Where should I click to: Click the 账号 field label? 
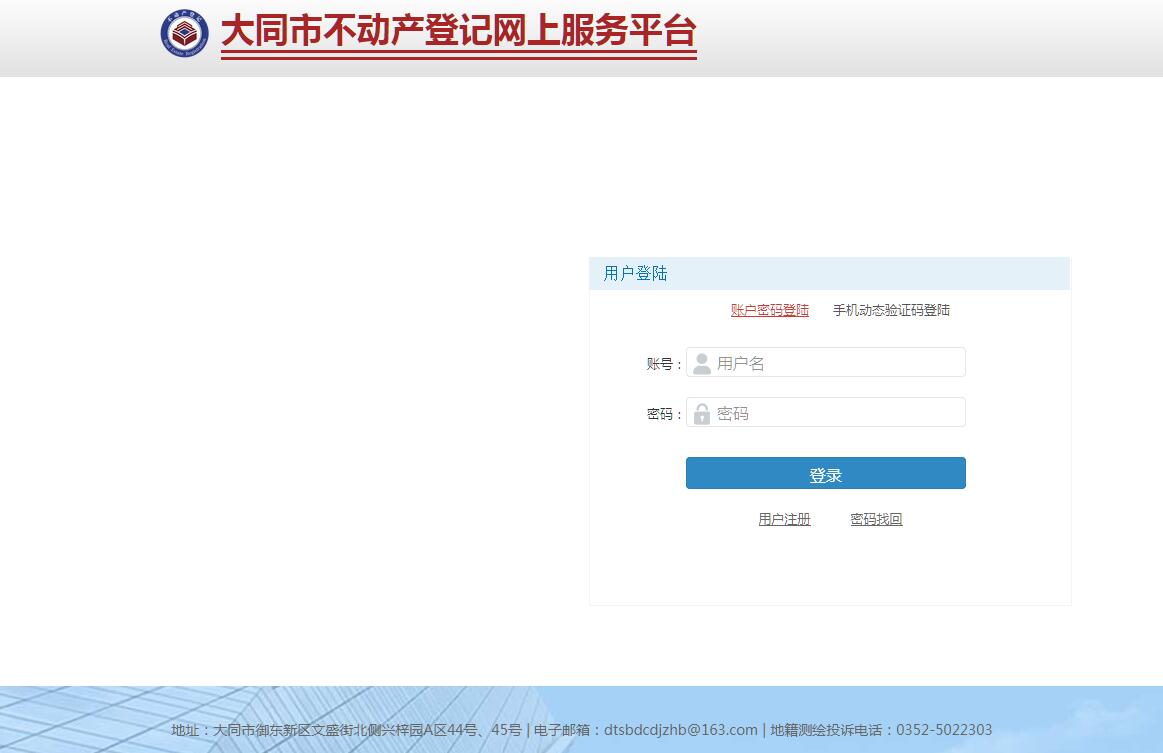tap(660, 364)
